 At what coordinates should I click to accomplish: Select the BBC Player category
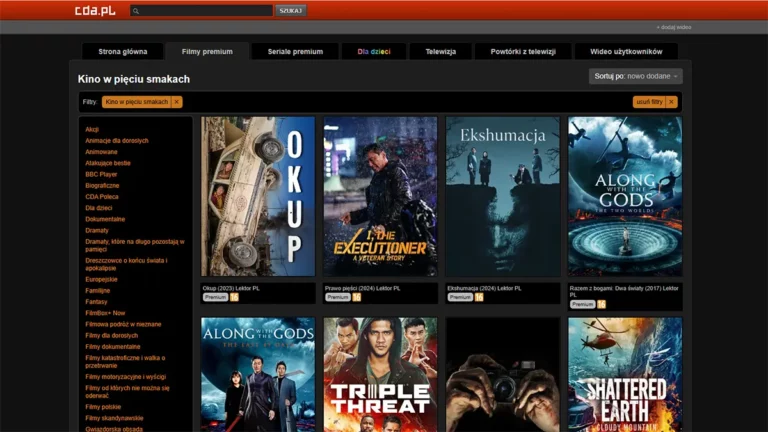(101, 174)
